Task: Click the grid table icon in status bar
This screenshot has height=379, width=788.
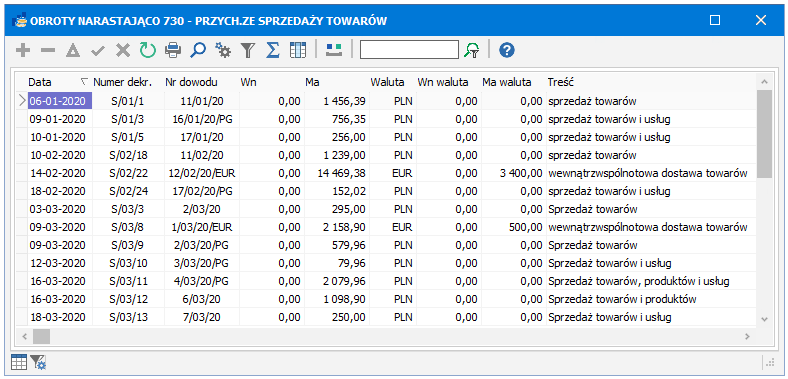Action: coord(19,362)
